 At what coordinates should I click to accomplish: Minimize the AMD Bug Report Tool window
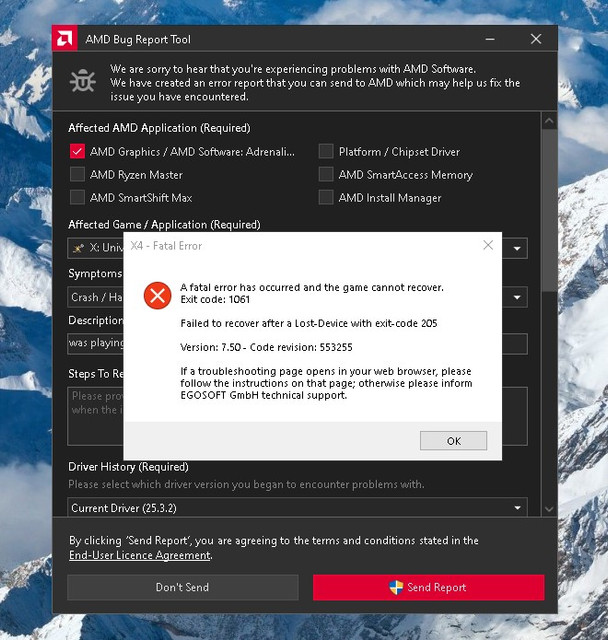pos(490,39)
